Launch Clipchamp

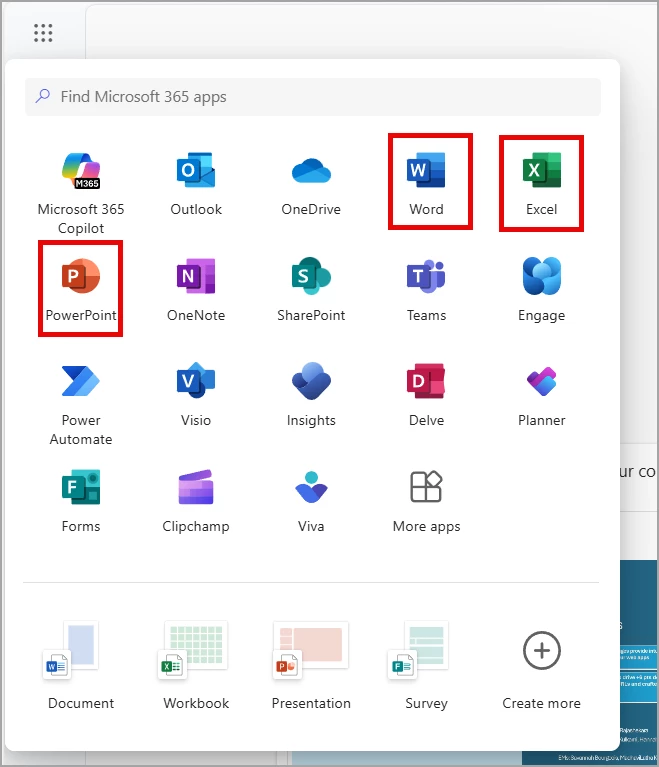(196, 501)
